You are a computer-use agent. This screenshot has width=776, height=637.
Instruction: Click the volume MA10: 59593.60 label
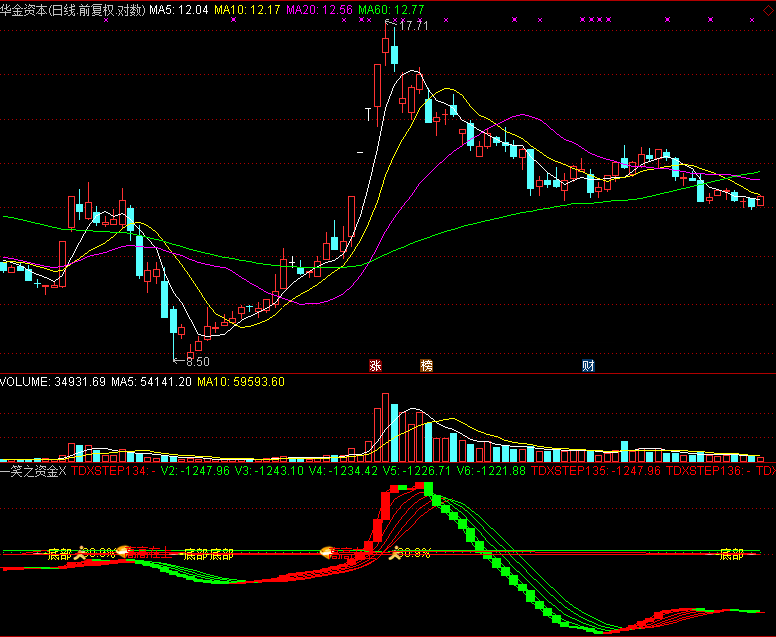[x=241, y=382]
